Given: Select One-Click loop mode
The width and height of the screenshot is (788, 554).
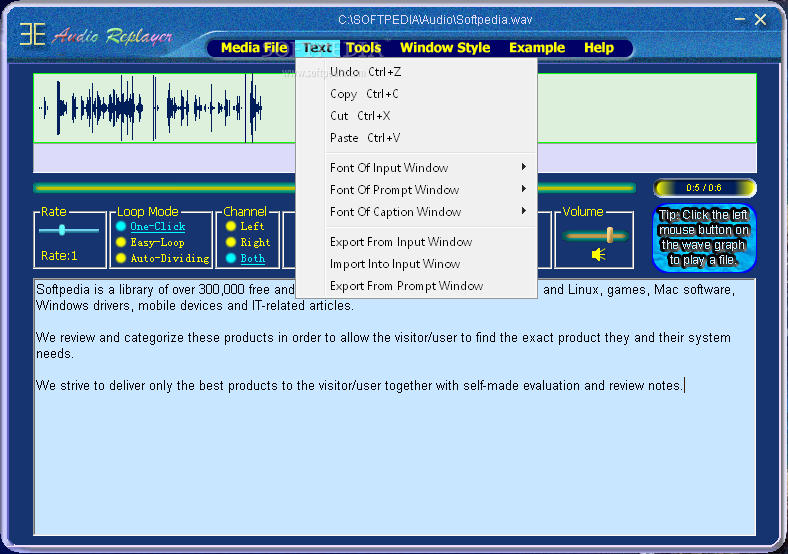Looking at the screenshot, I should coord(151,226).
